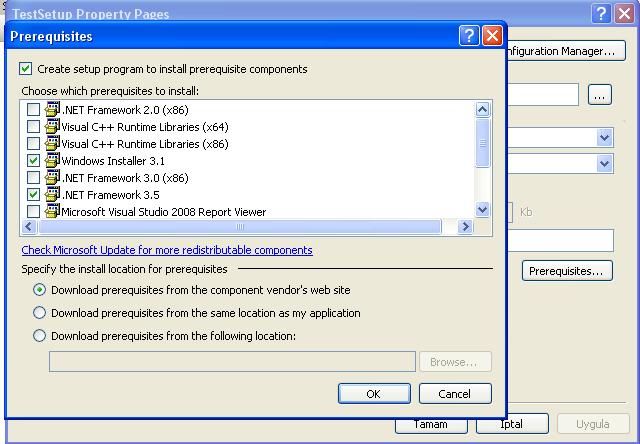640x444 pixels.
Task: Select download from the following location option
Action: (x=39, y=336)
